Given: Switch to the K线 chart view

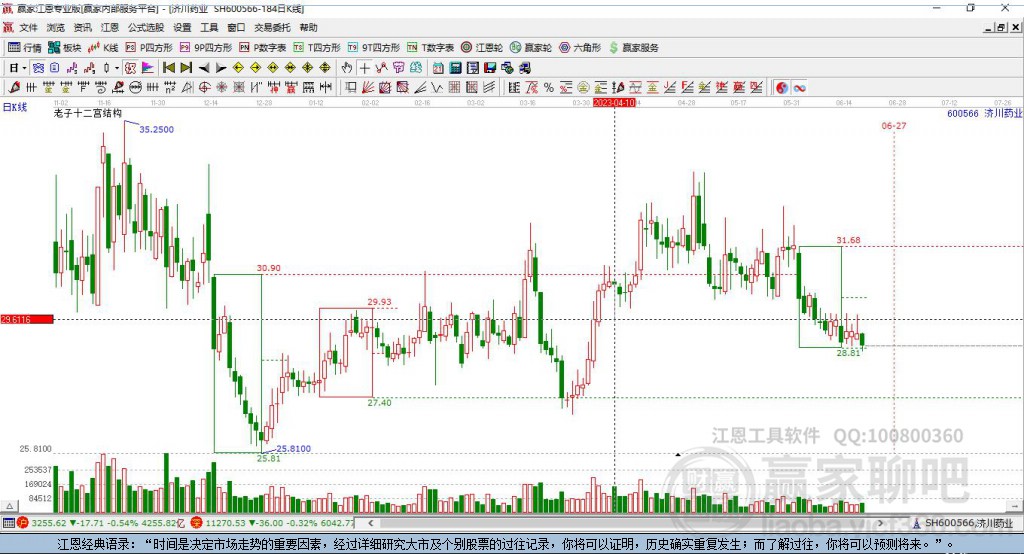Looking at the screenshot, I should click(103, 48).
